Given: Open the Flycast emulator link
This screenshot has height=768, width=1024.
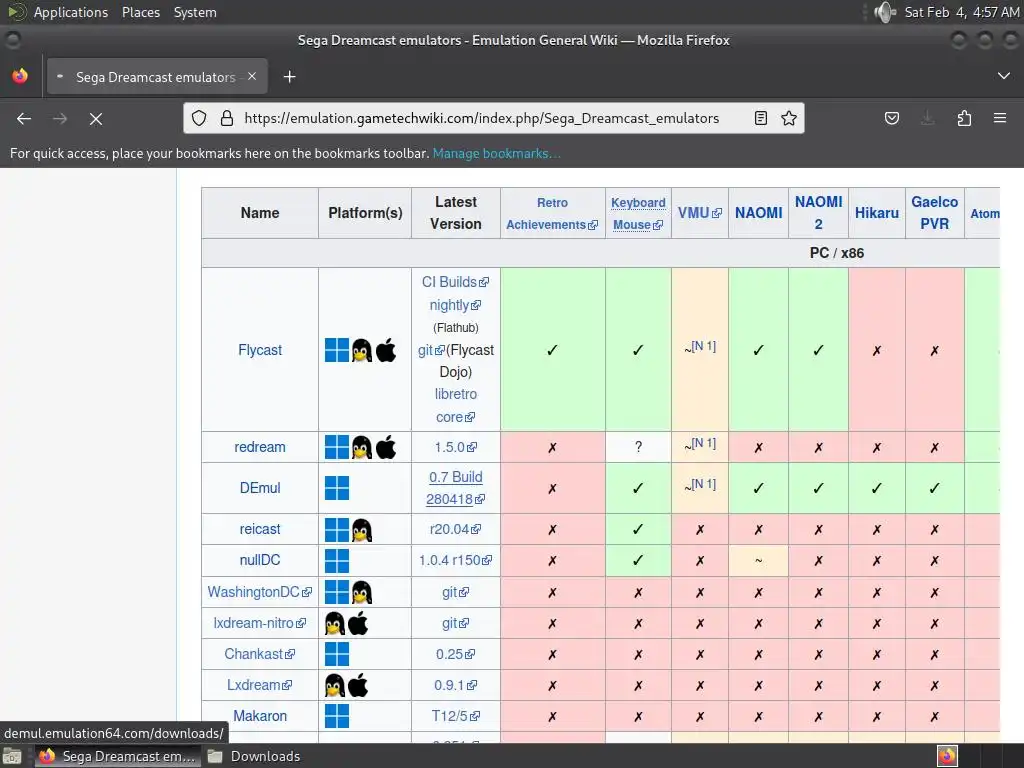Looking at the screenshot, I should (260, 350).
